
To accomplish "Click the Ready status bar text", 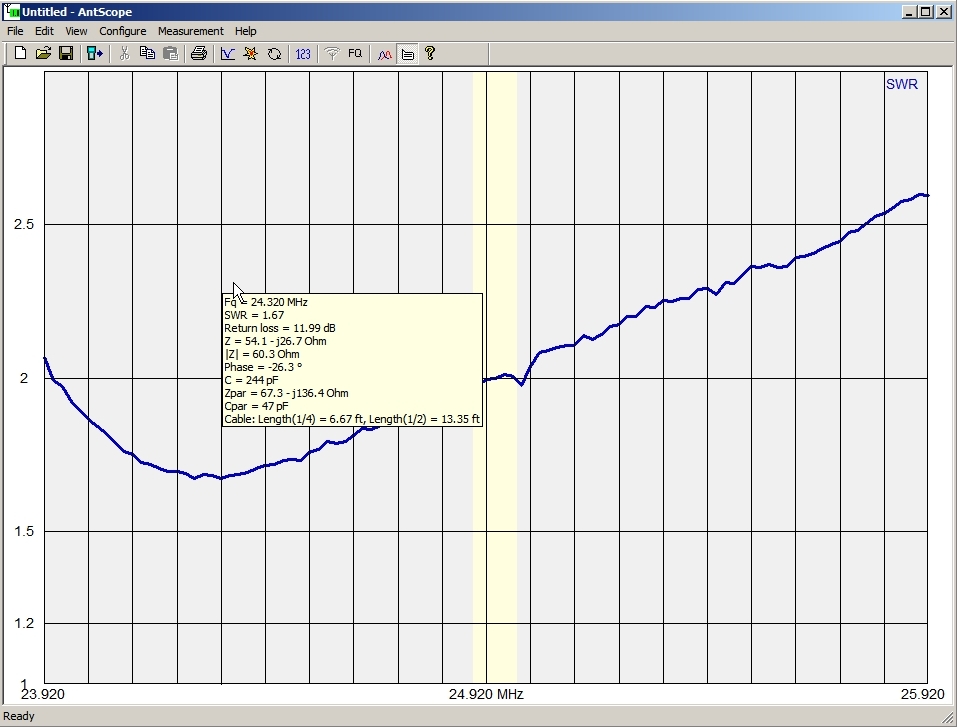I will 19,716.
